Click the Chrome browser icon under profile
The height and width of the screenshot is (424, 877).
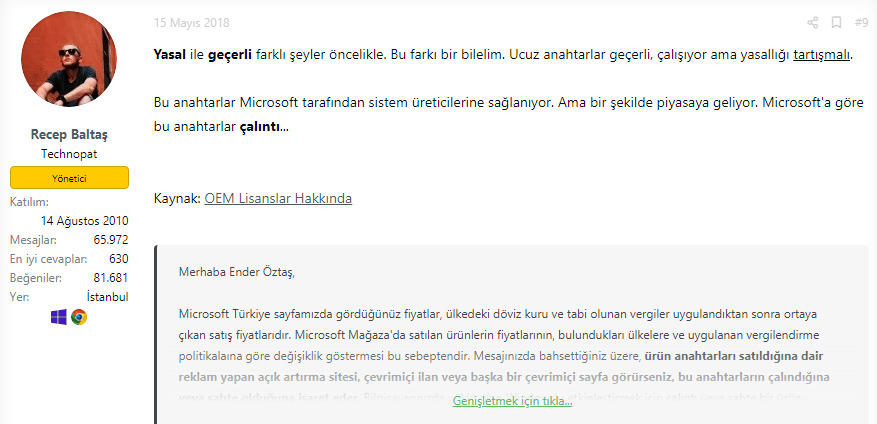click(79, 317)
